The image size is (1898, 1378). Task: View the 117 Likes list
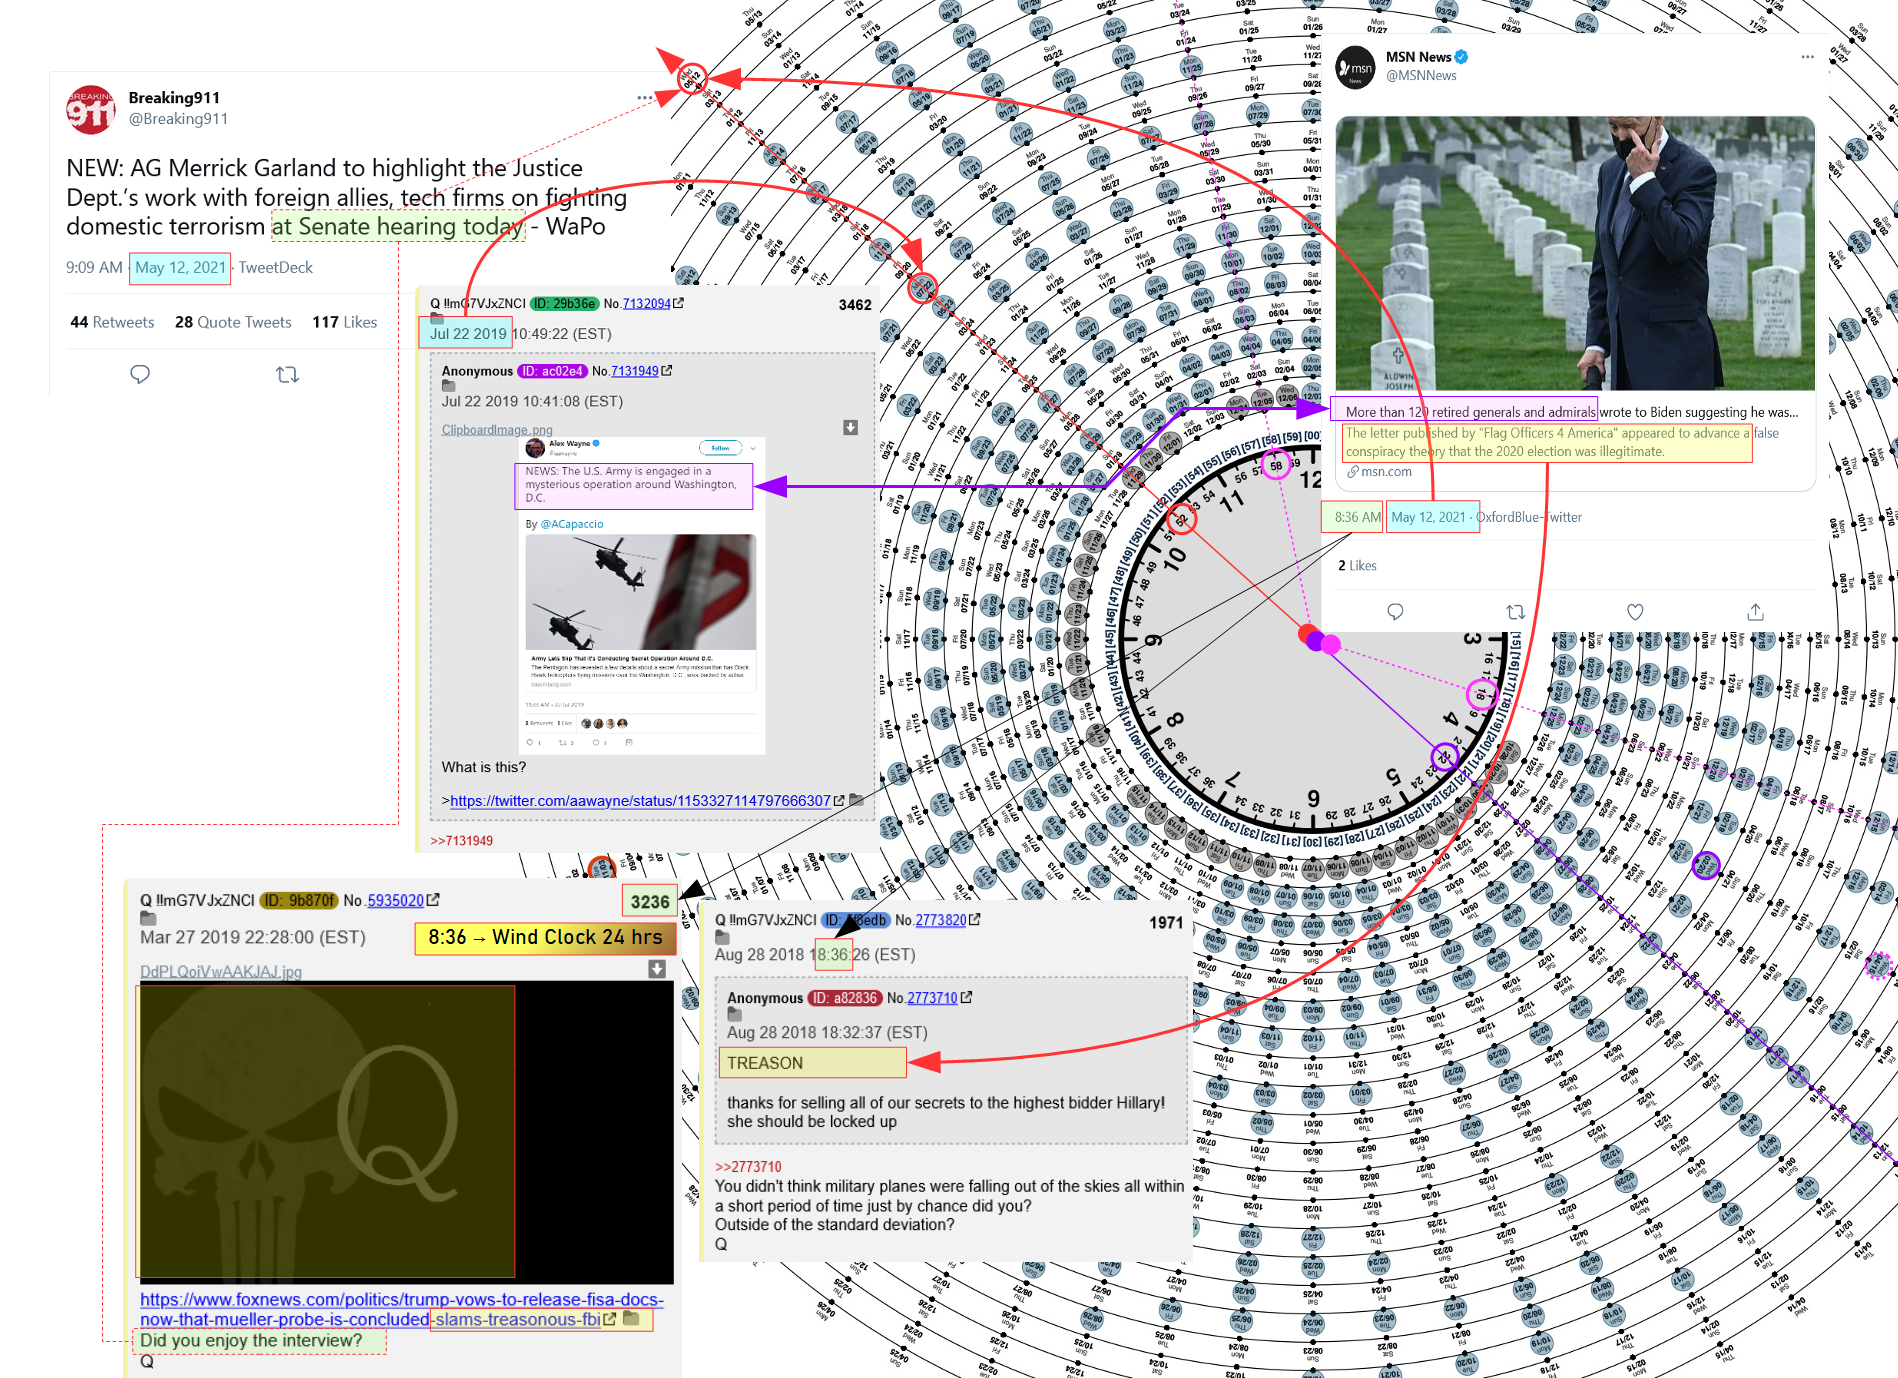pos(345,322)
